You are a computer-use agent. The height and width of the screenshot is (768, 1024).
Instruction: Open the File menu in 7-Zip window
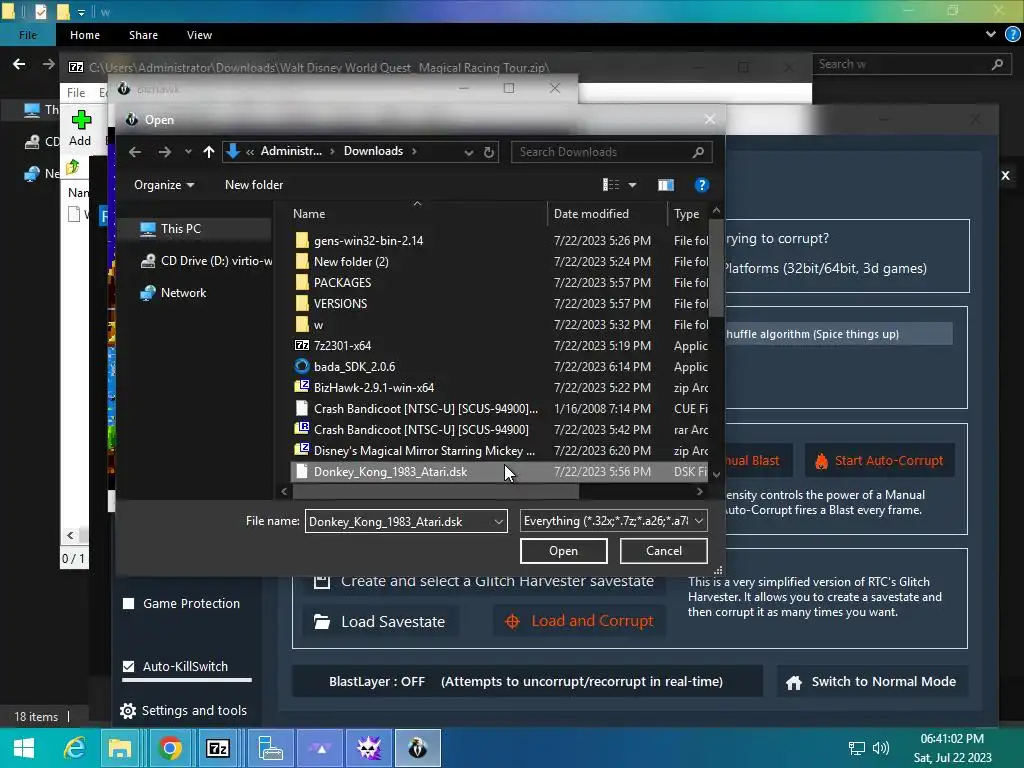(x=76, y=93)
